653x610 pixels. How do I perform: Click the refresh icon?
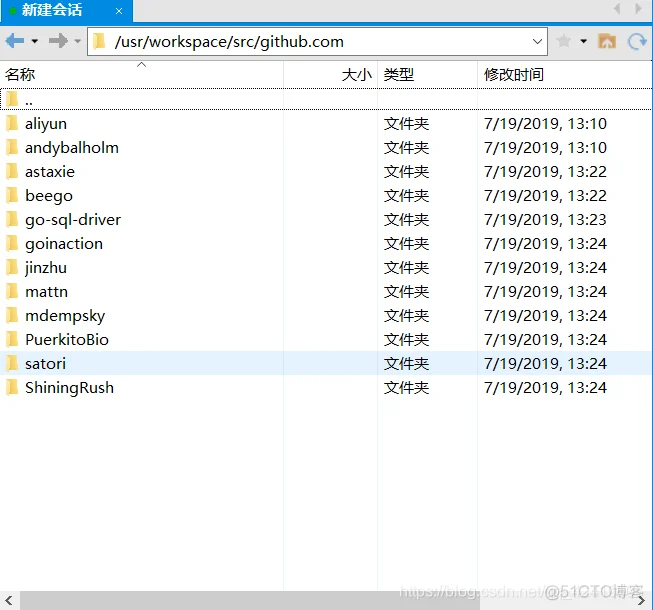coord(637,41)
